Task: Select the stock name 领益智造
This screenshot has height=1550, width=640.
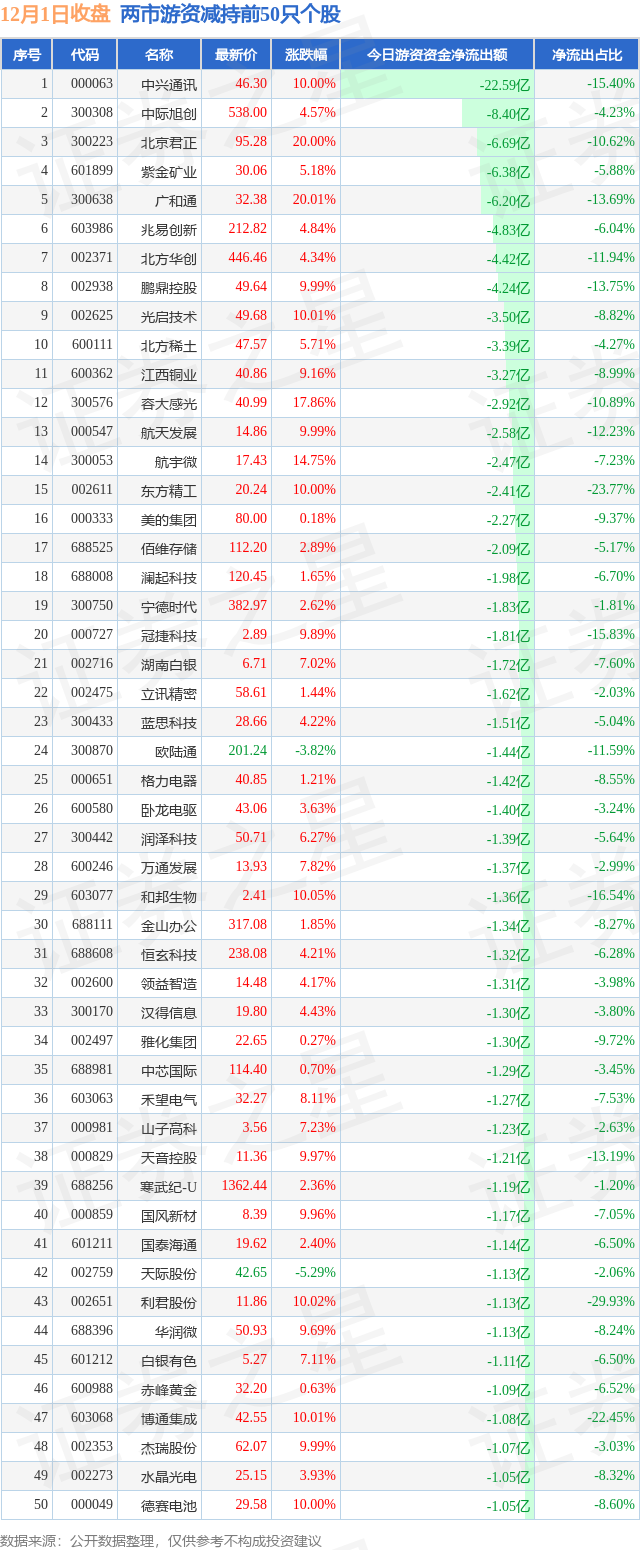Action: coord(169,983)
